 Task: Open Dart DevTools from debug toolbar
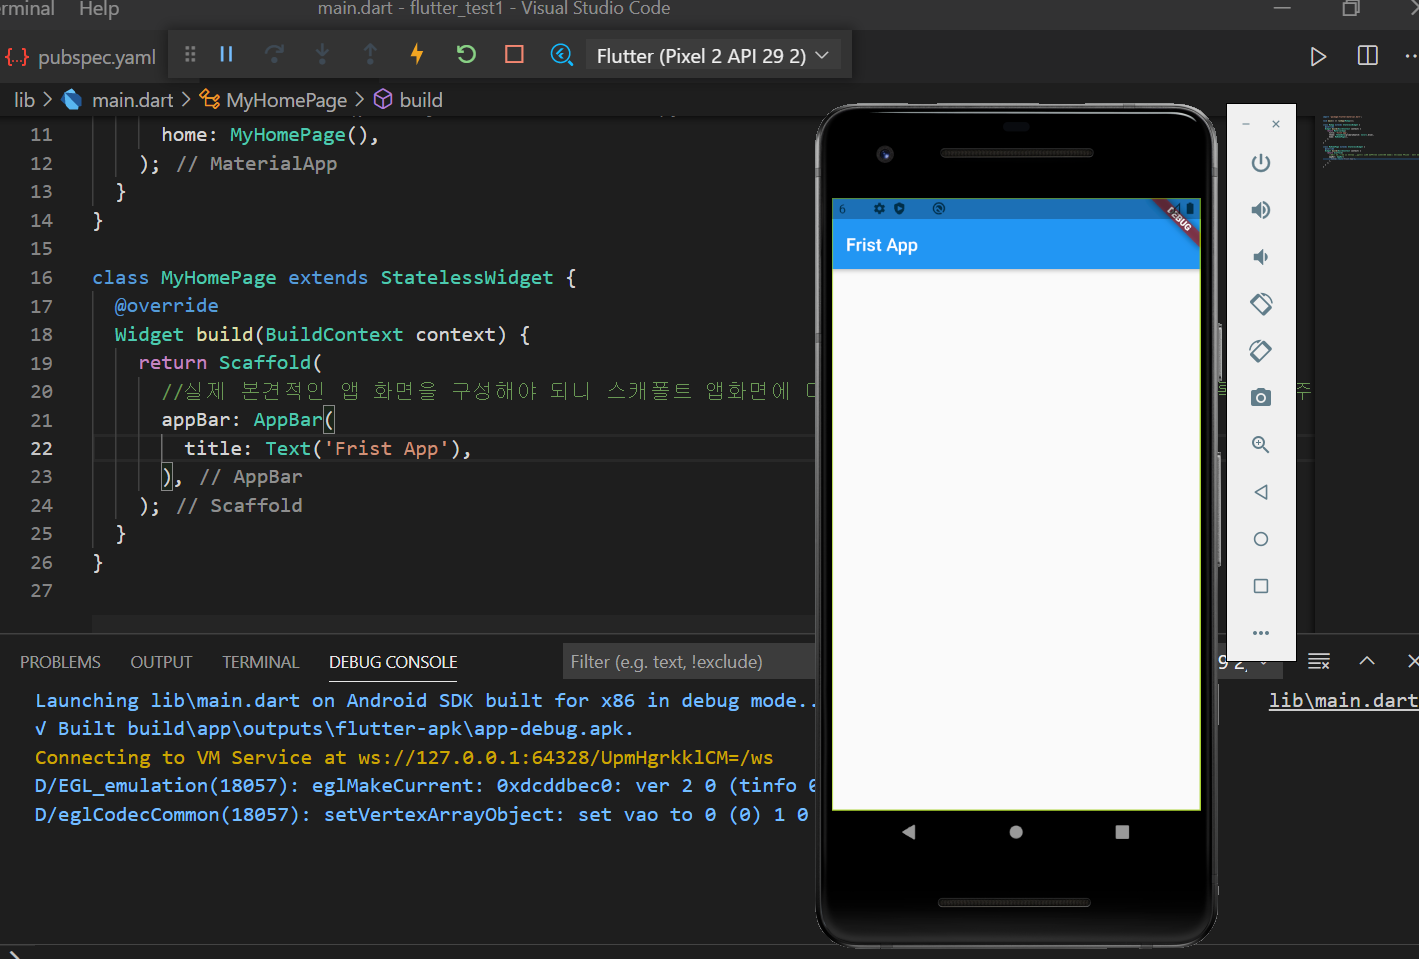[562, 54]
